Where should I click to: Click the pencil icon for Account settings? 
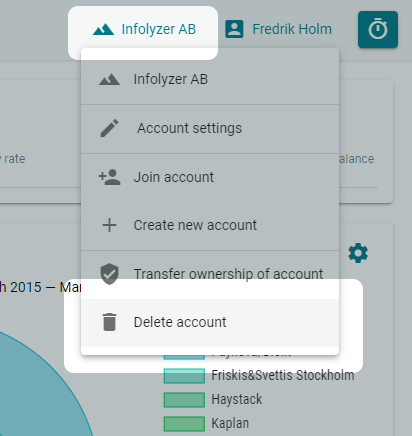pyautogui.click(x=109, y=128)
